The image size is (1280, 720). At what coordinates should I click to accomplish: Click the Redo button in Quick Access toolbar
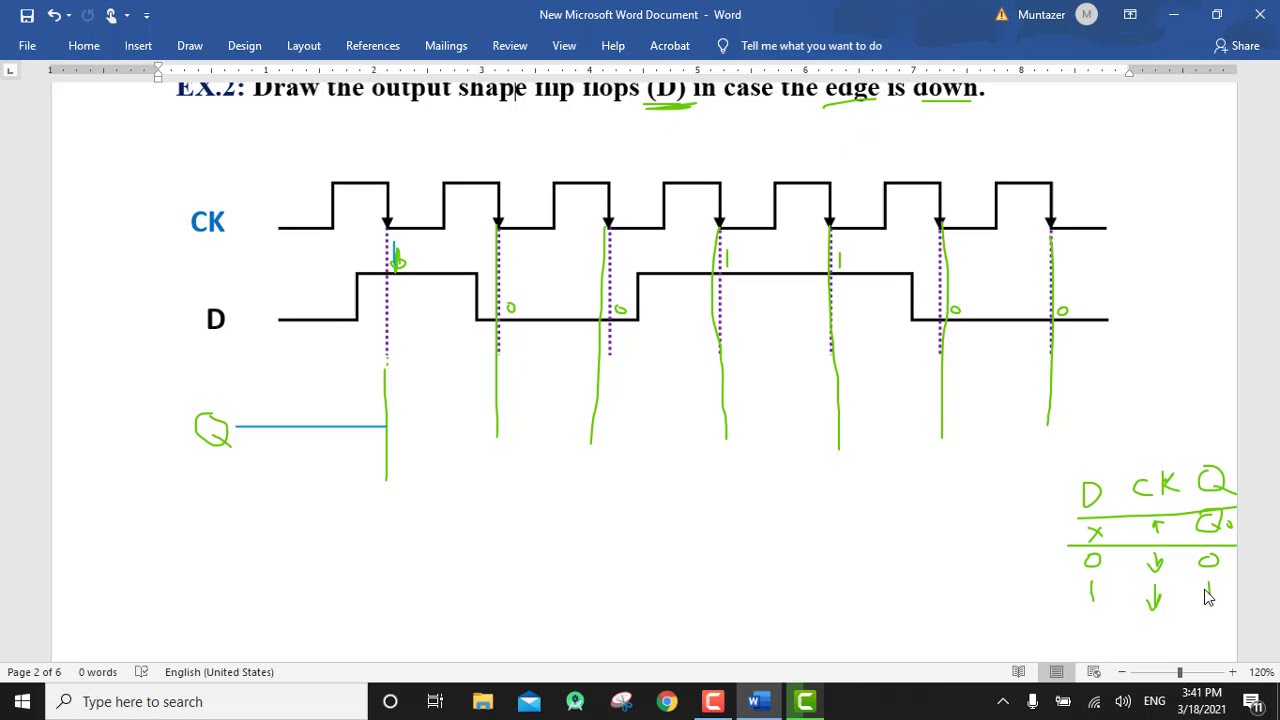pos(87,15)
